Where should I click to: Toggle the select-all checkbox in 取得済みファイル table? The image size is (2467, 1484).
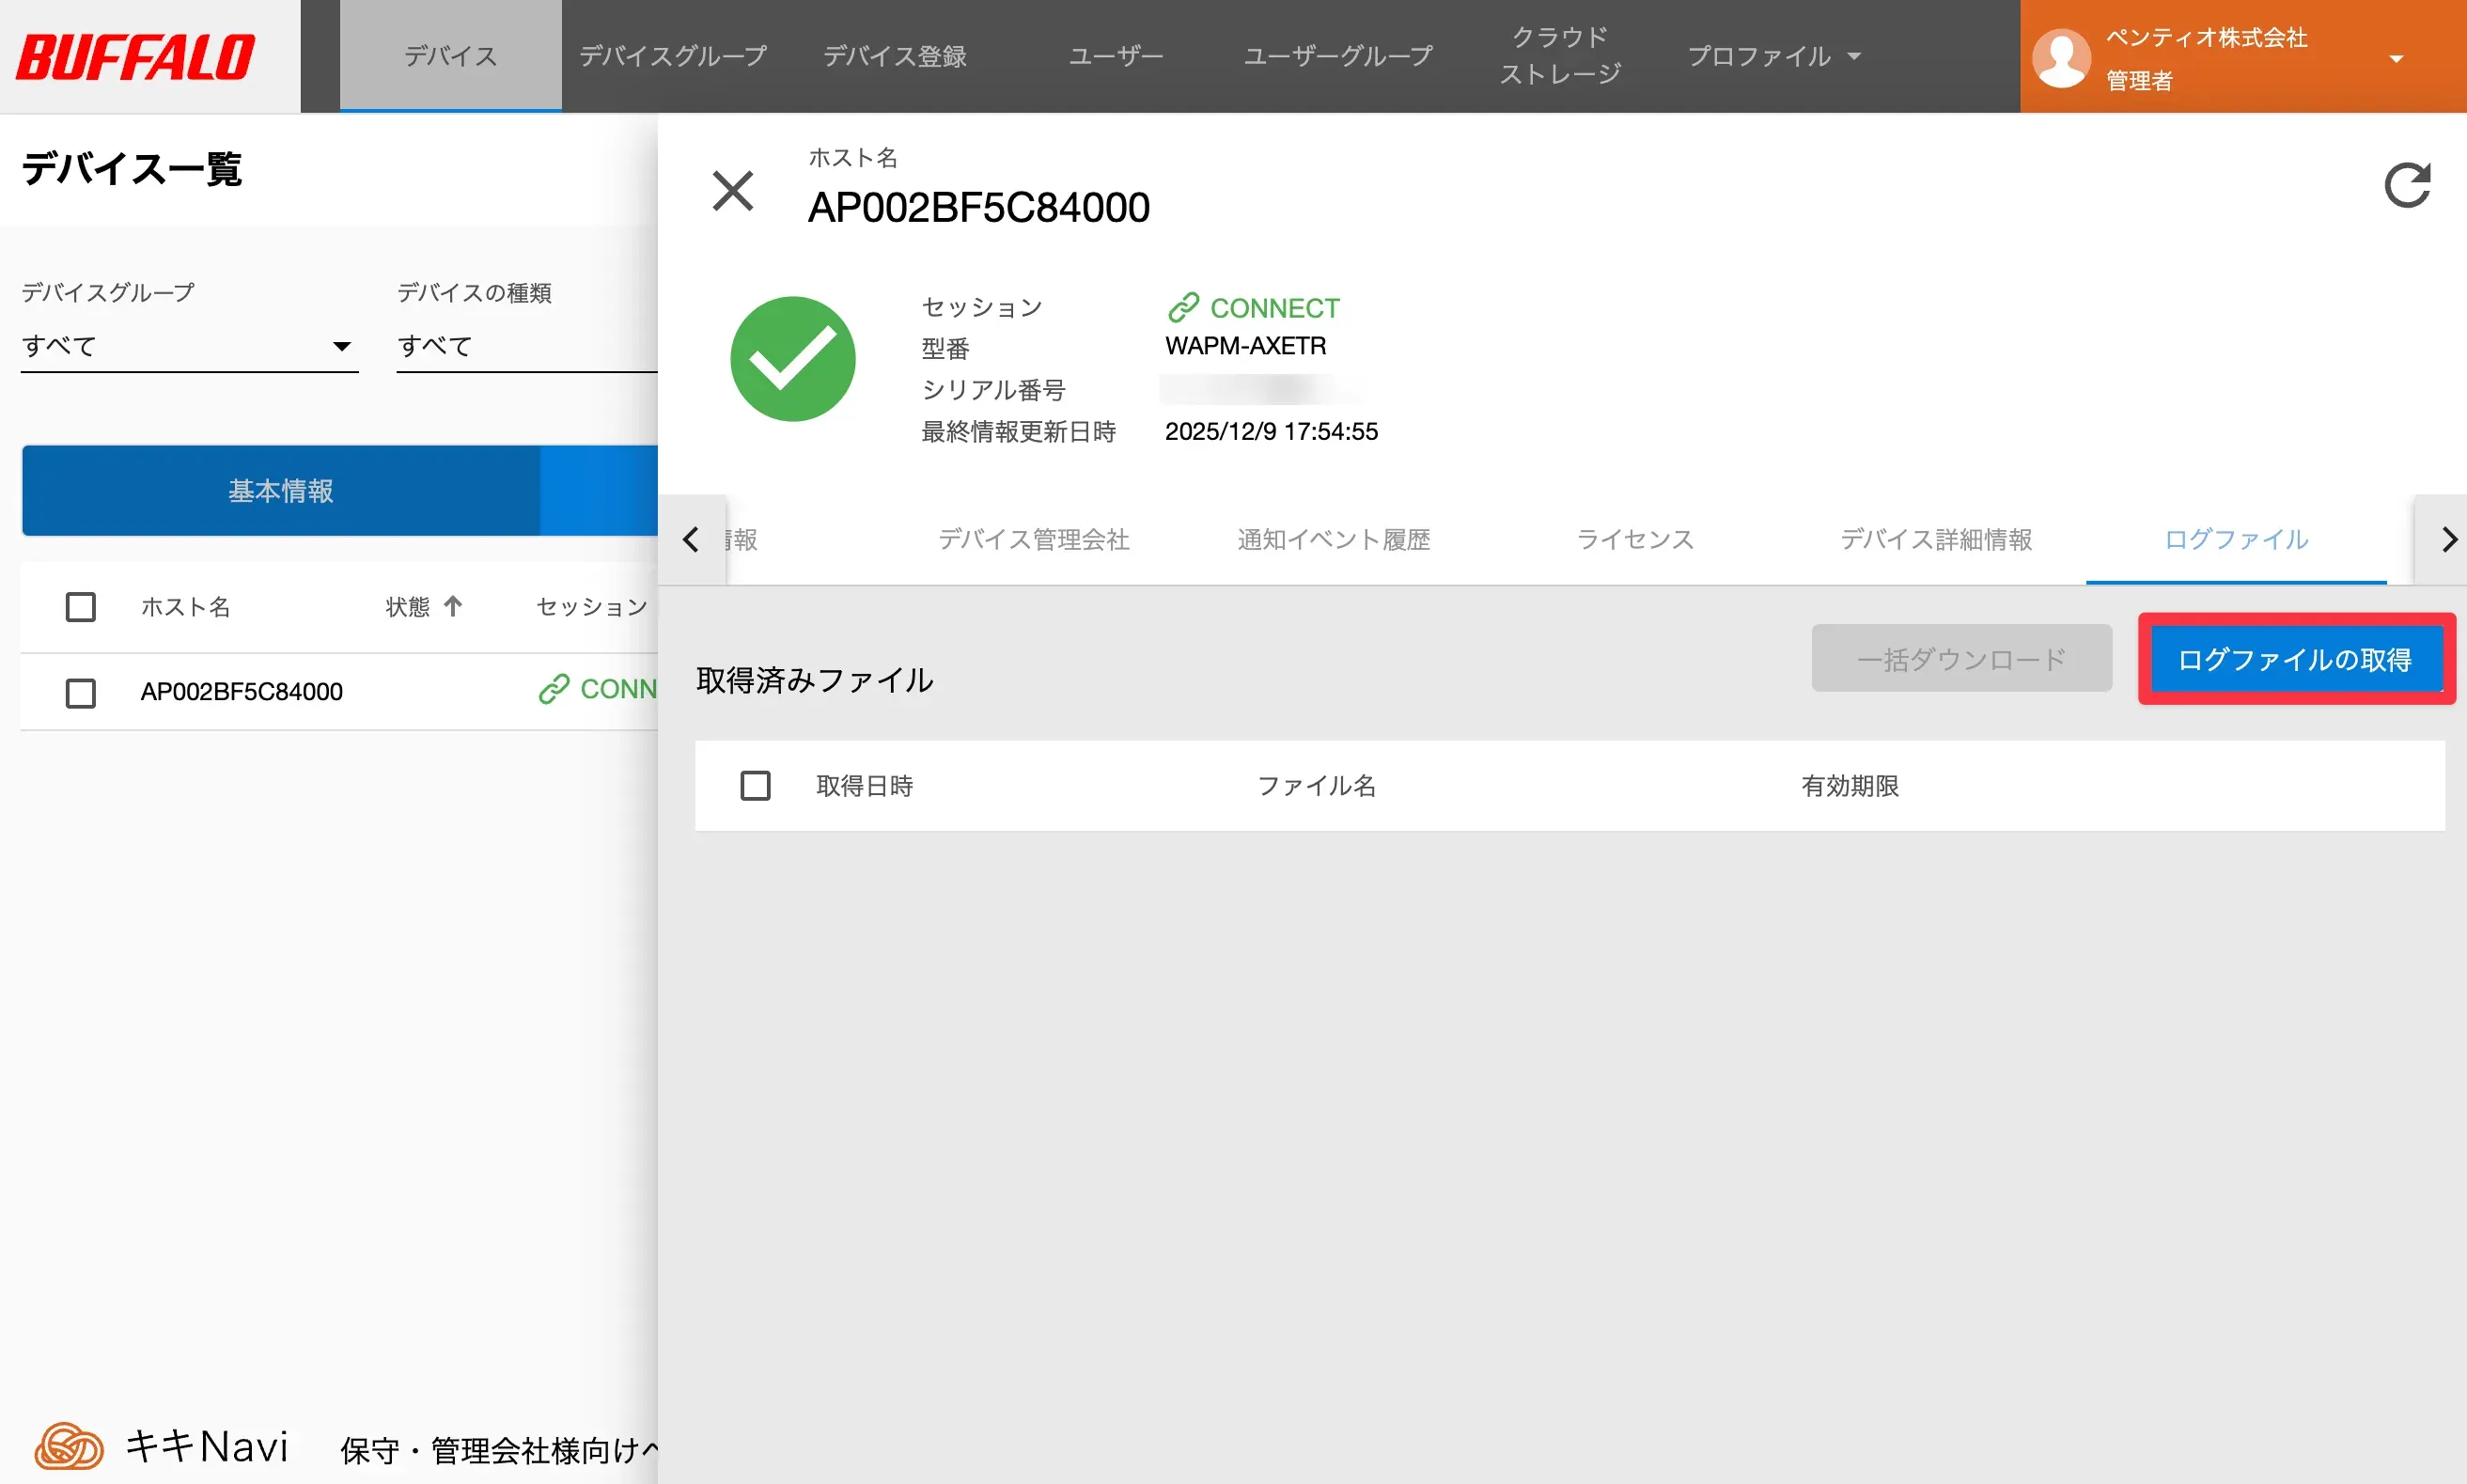pos(755,786)
